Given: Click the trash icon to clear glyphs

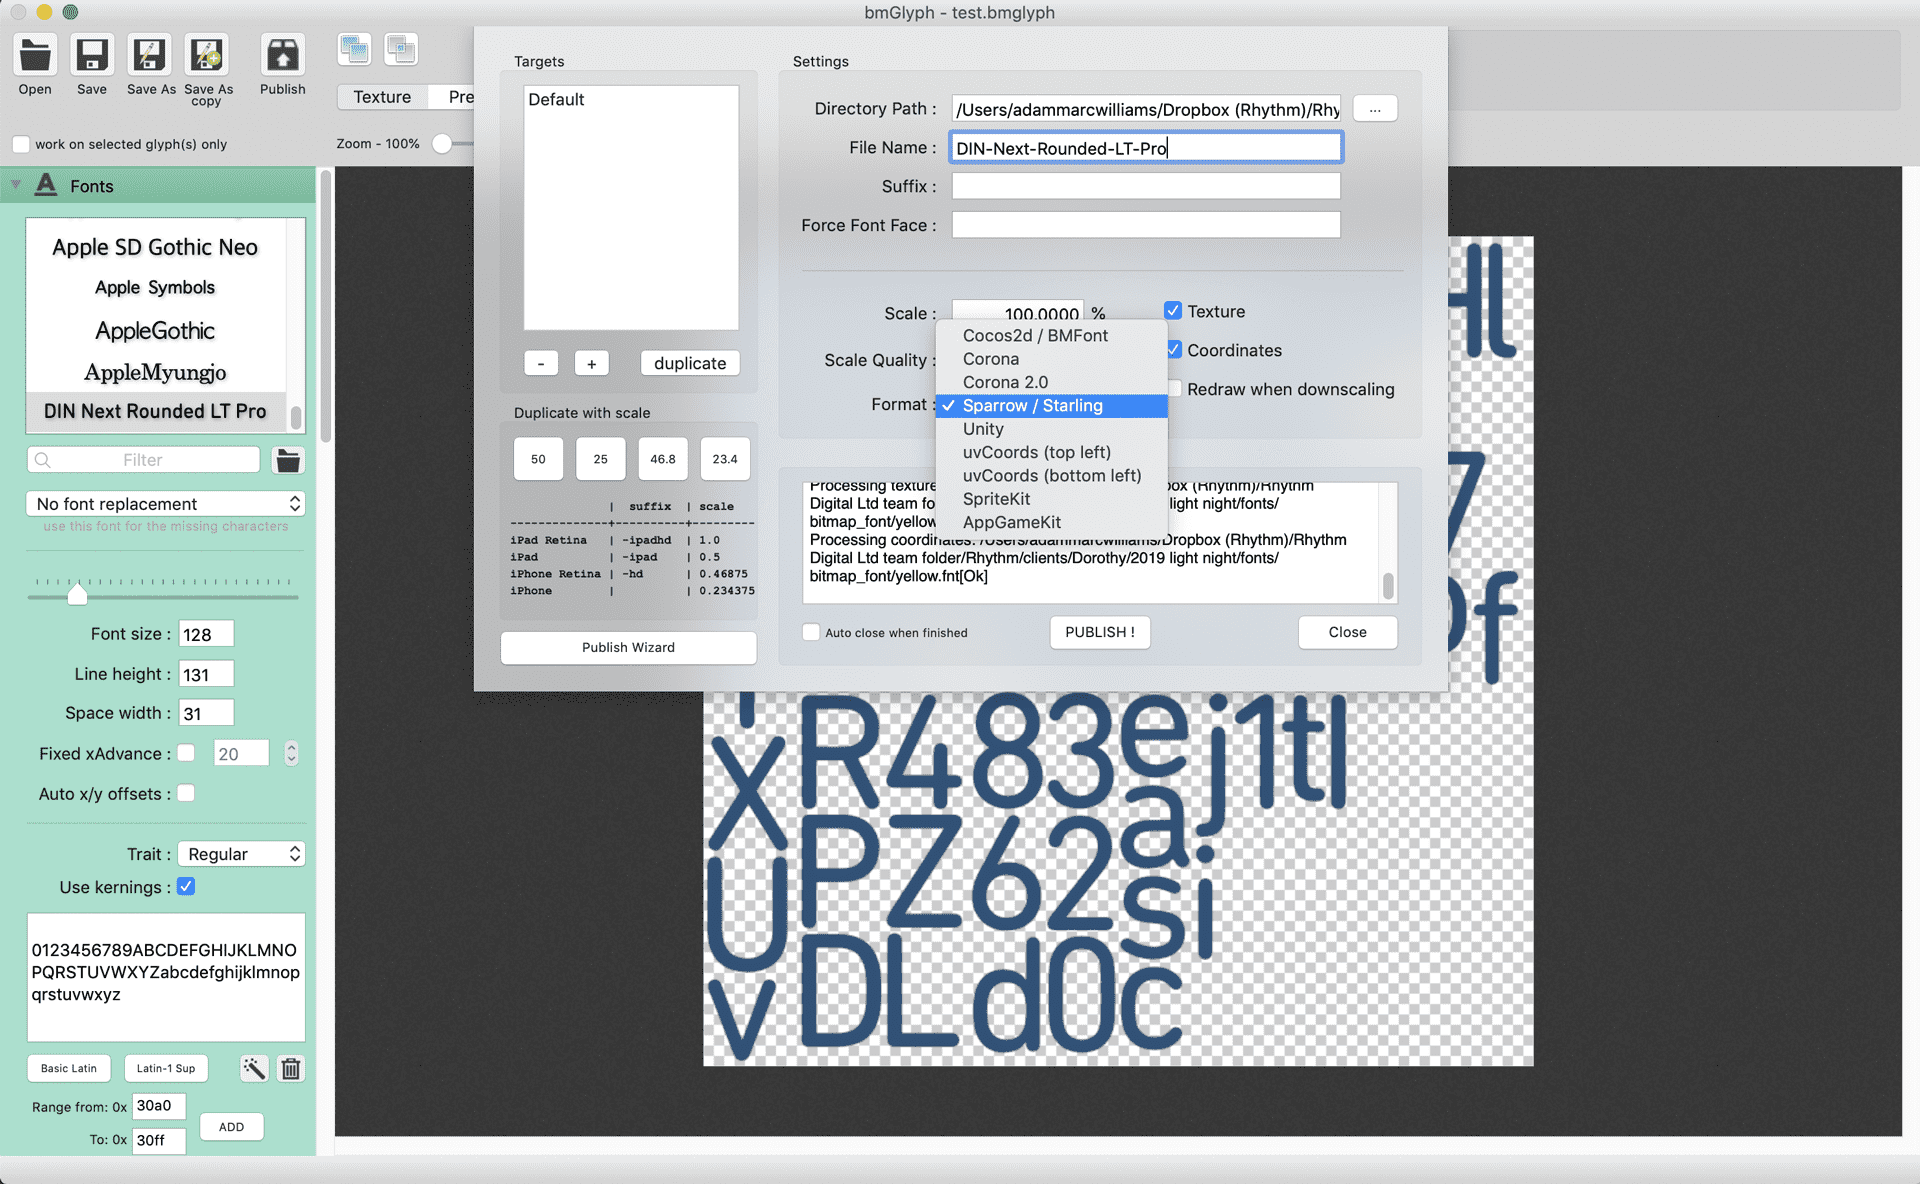Looking at the screenshot, I should click(291, 1068).
